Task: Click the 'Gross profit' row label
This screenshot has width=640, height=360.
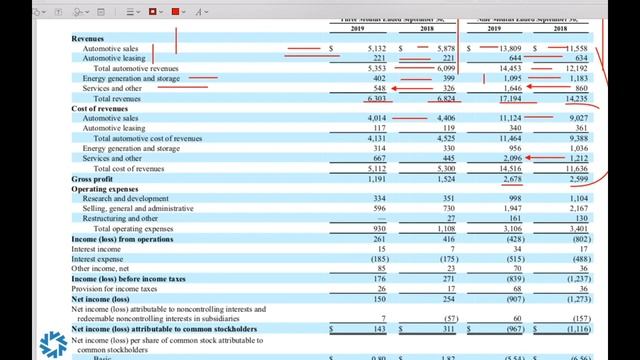Action: coord(92,179)
